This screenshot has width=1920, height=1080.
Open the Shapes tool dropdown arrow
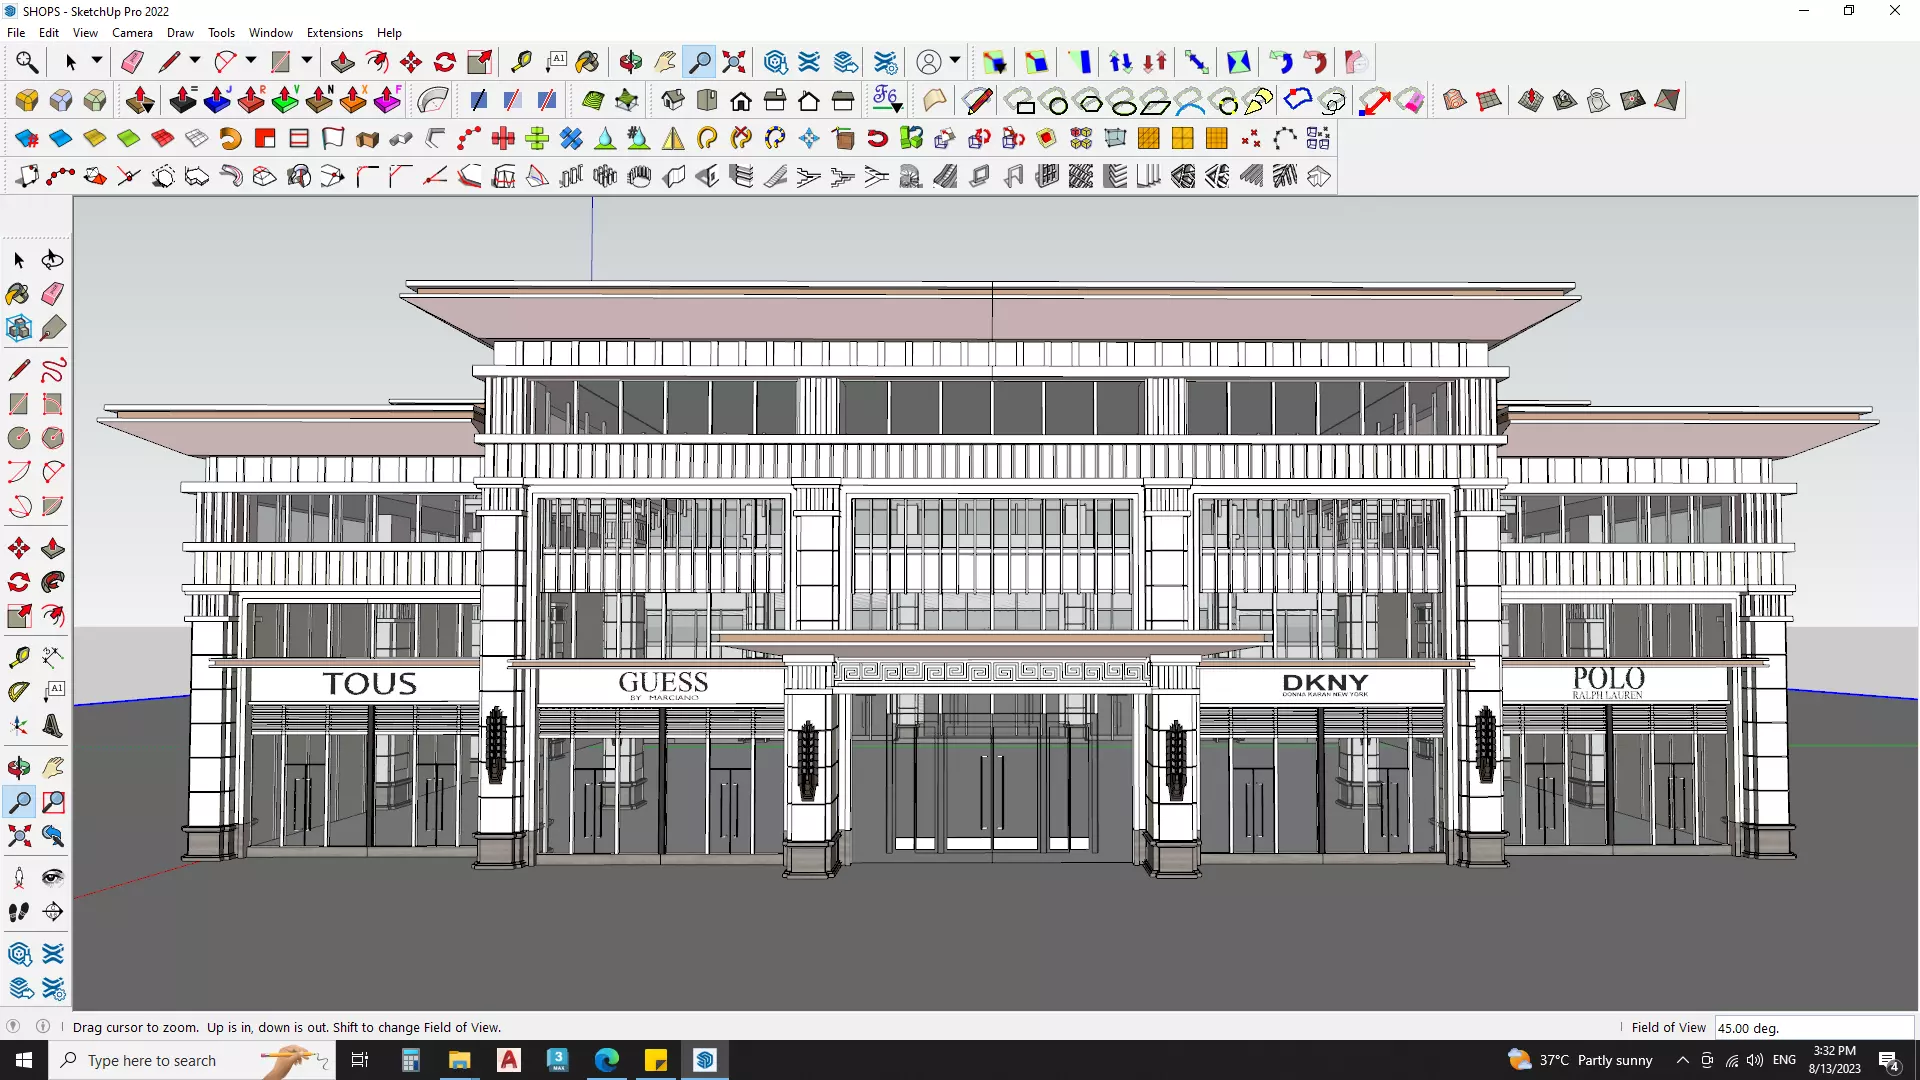(307, 61)
